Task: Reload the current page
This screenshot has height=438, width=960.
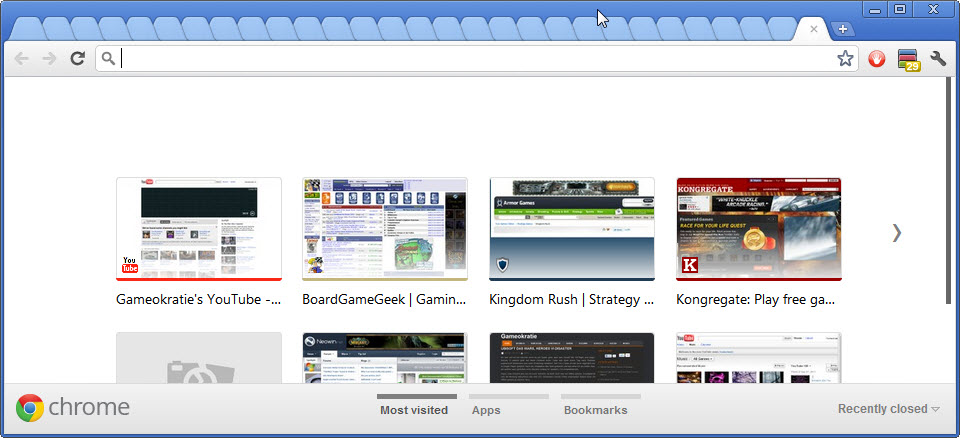Action: [77, 59]
